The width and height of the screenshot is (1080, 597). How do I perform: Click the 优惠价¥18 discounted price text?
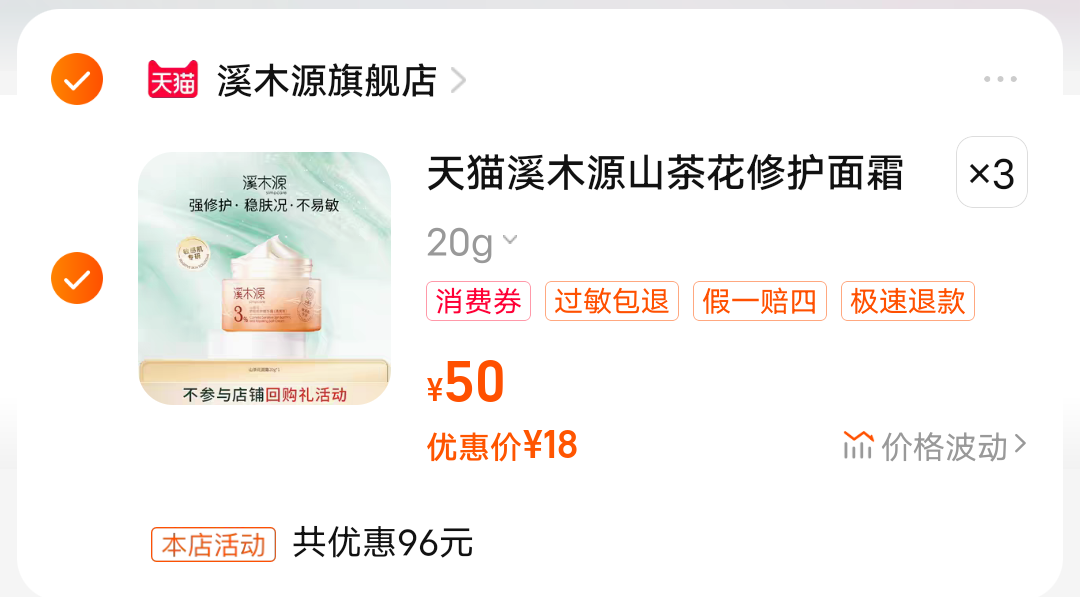pyautogui.click(x=502, y=446)
